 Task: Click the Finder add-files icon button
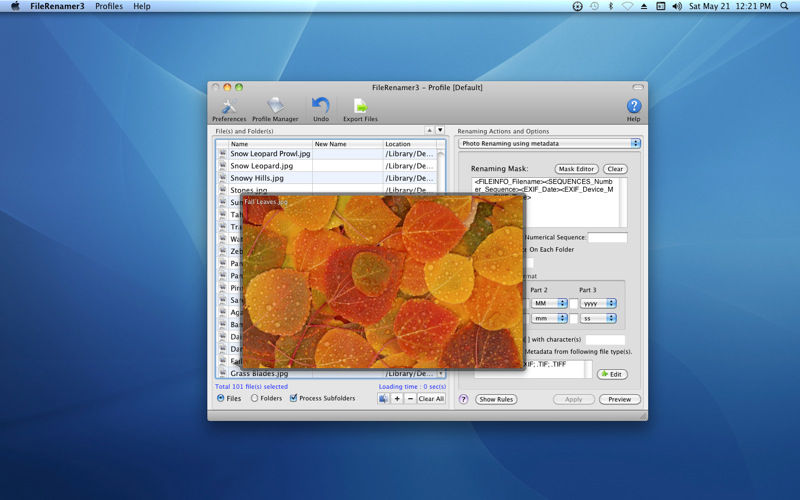pyautogui.click(x=383, y=398)
